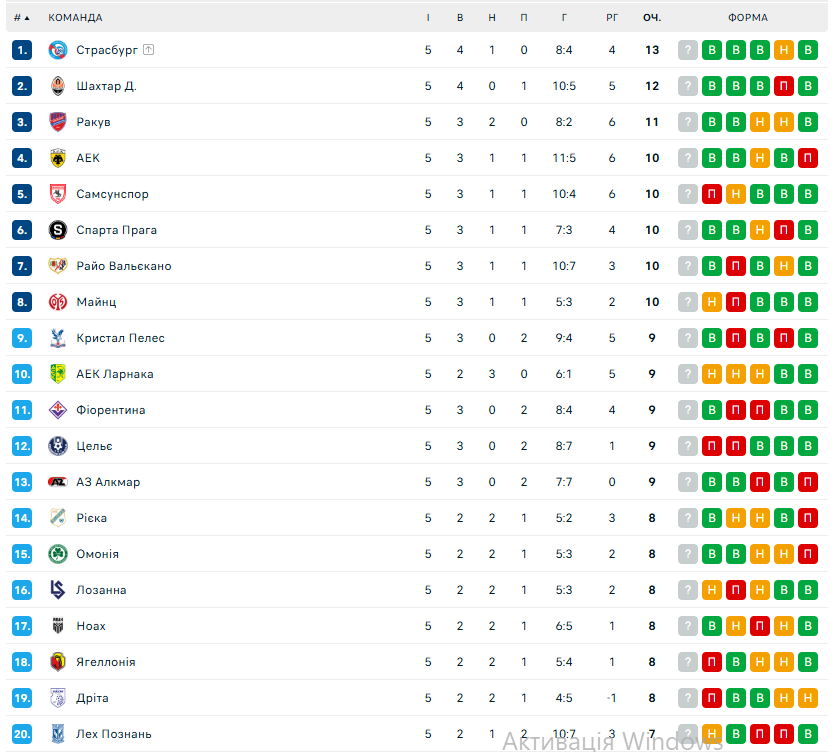Click the Ягеллонія club crest
The width and height of the screenshot is (835, 752).
[x=58, y=662]
